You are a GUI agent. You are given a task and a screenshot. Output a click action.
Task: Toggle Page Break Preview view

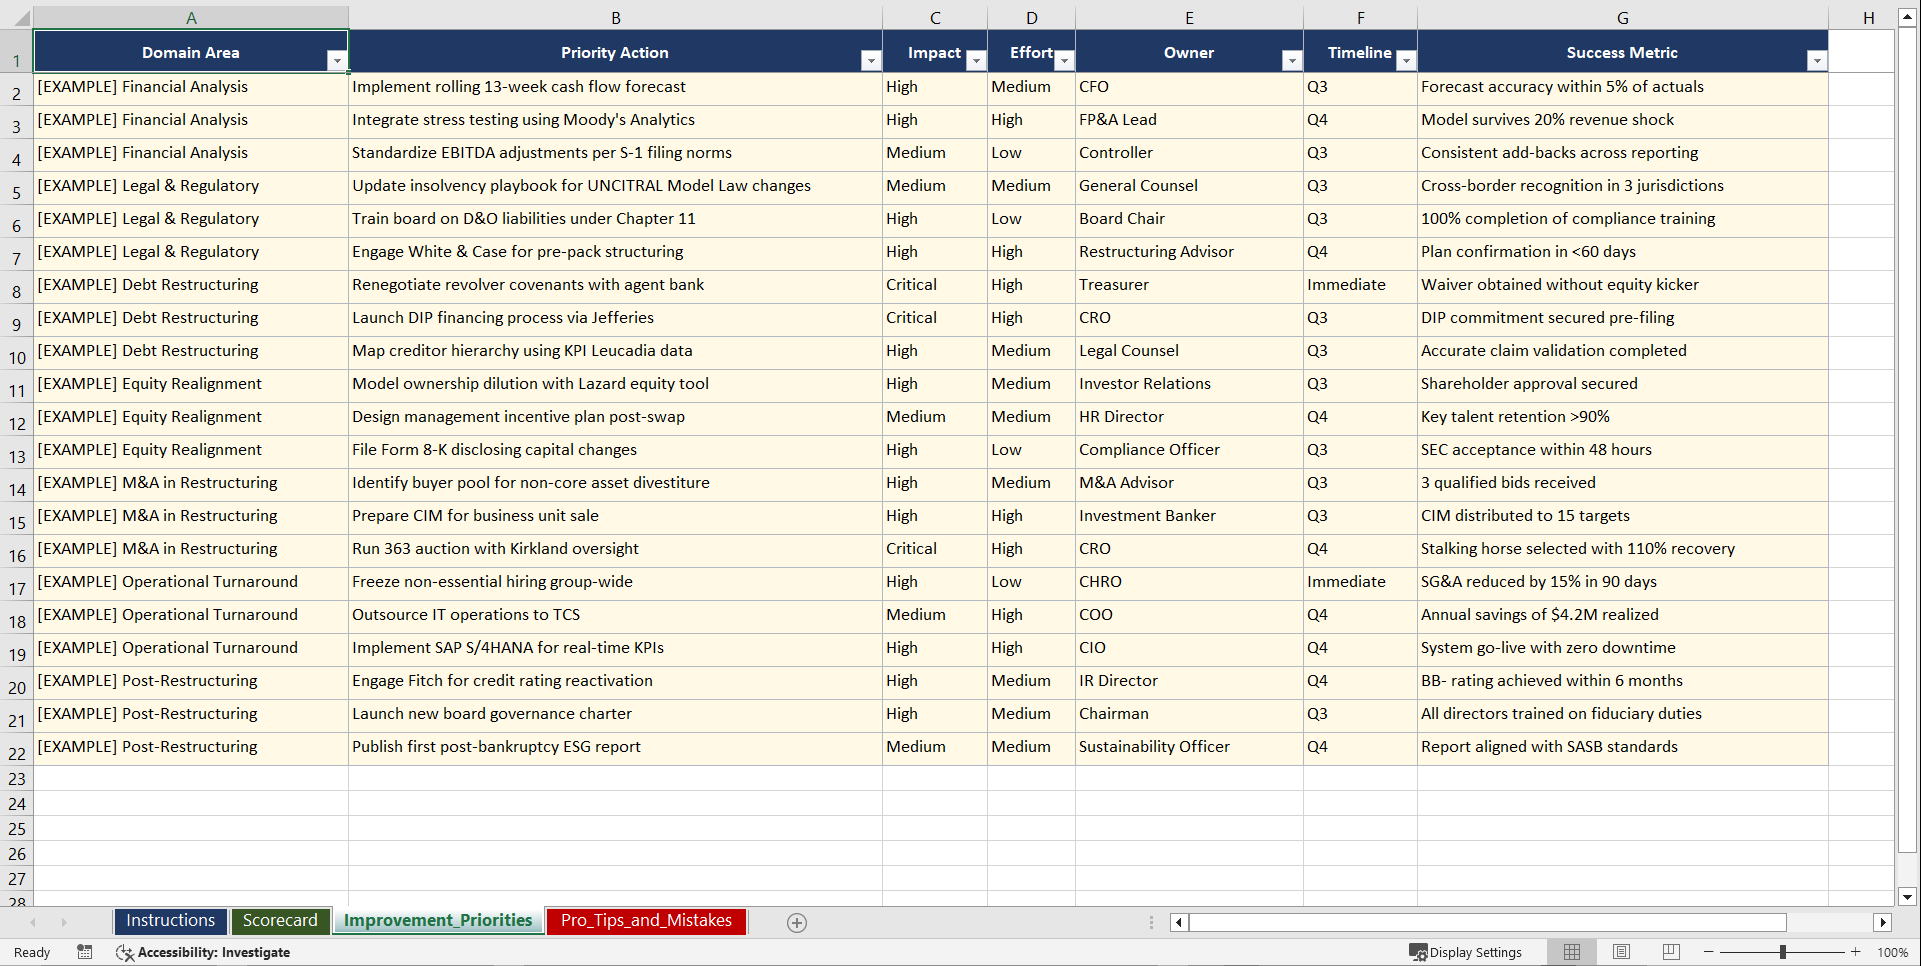pos(1670,952)
